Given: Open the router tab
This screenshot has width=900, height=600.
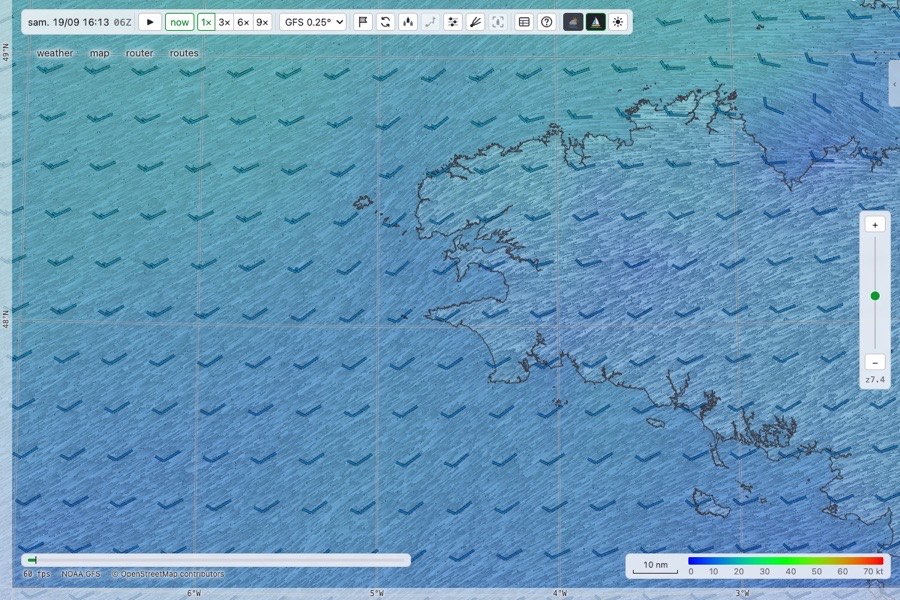Looking at the screenshot, I should 139,53.
